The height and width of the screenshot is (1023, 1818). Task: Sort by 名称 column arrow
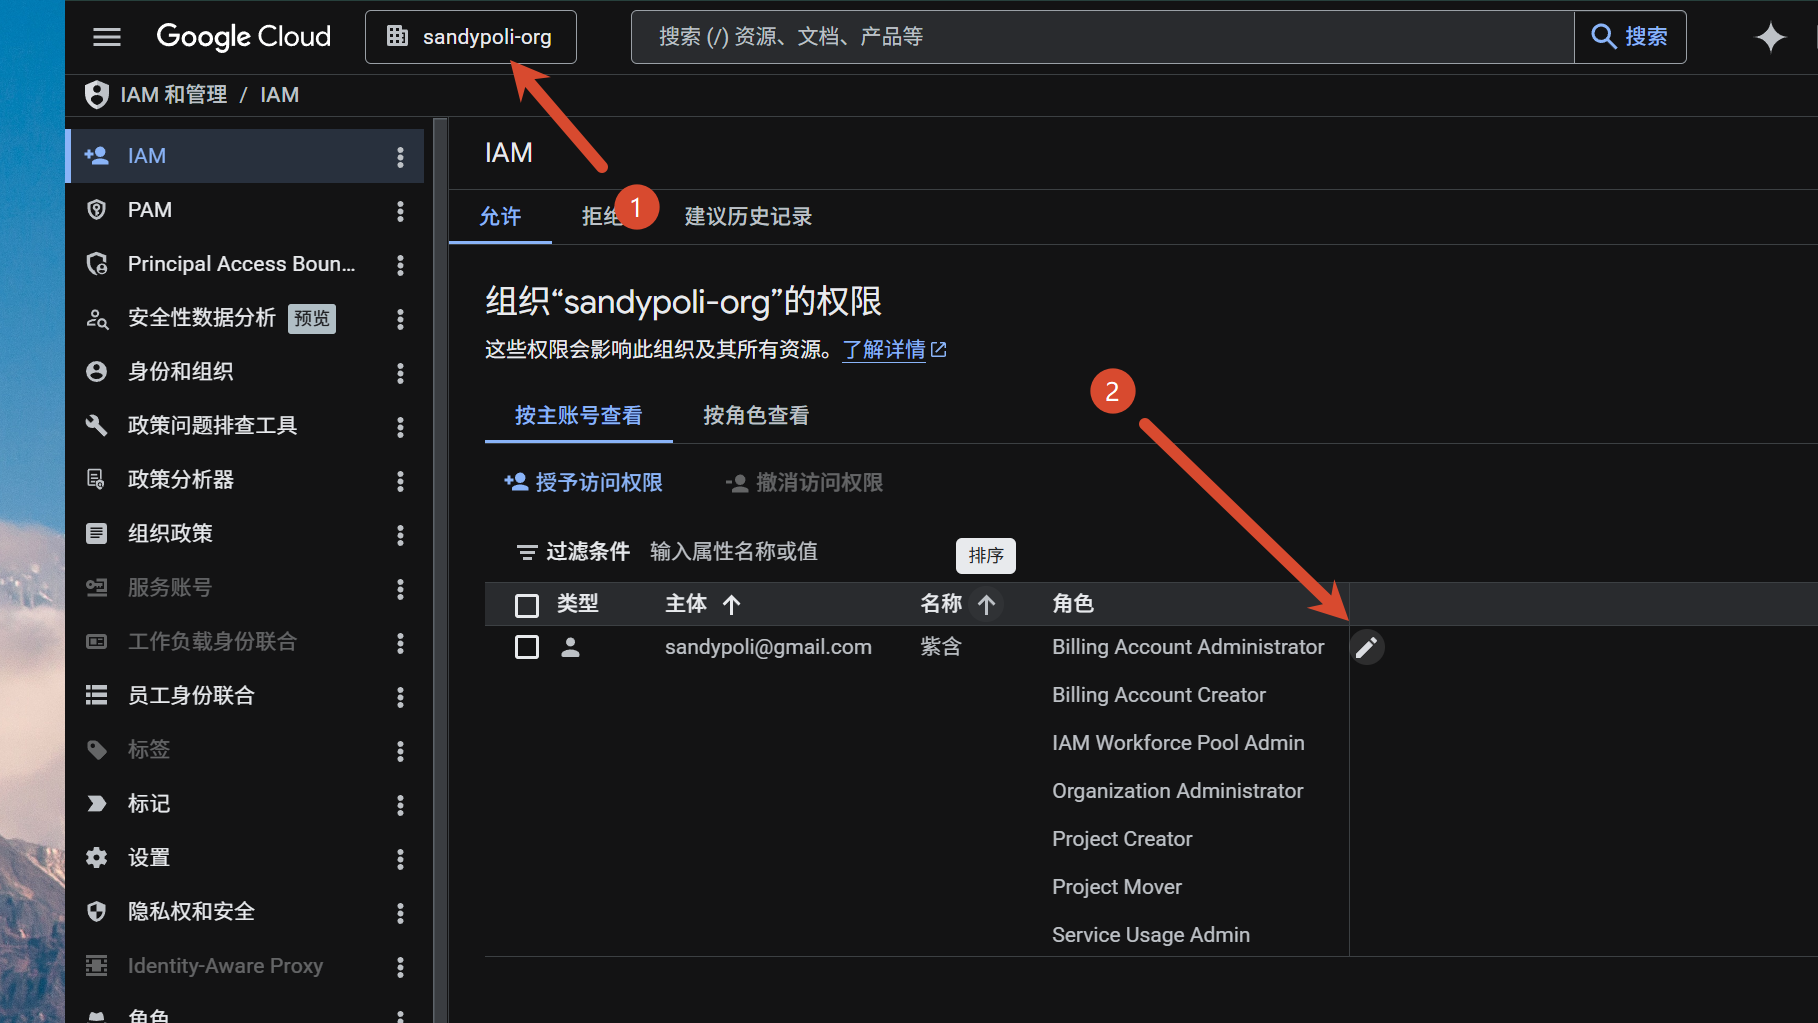click(986, 605)
